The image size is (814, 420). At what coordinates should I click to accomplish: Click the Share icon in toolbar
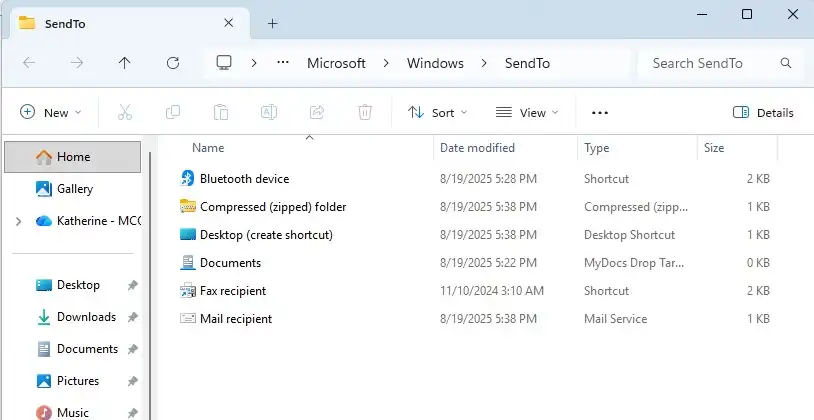click(317, 113)
